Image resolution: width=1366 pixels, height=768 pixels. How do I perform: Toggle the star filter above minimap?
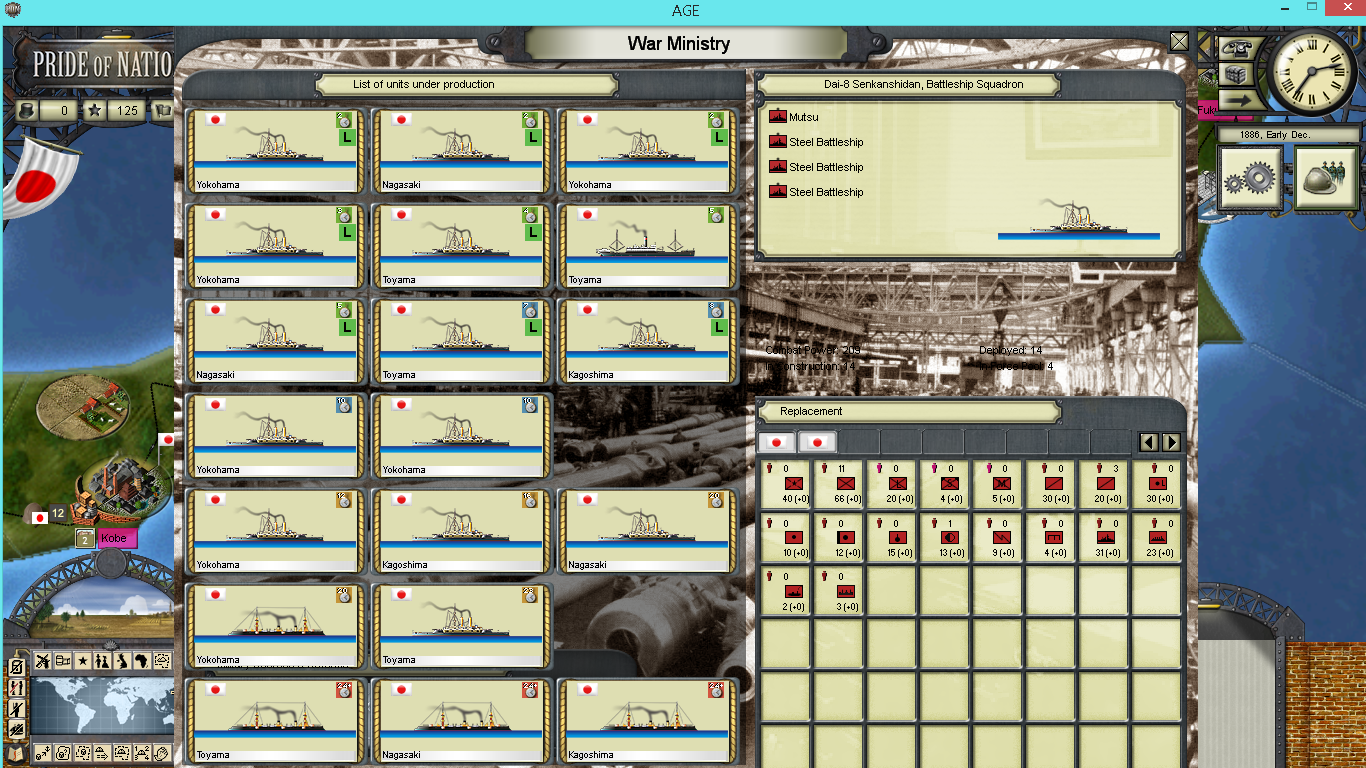pyautogui.click(x=83, y=661)
